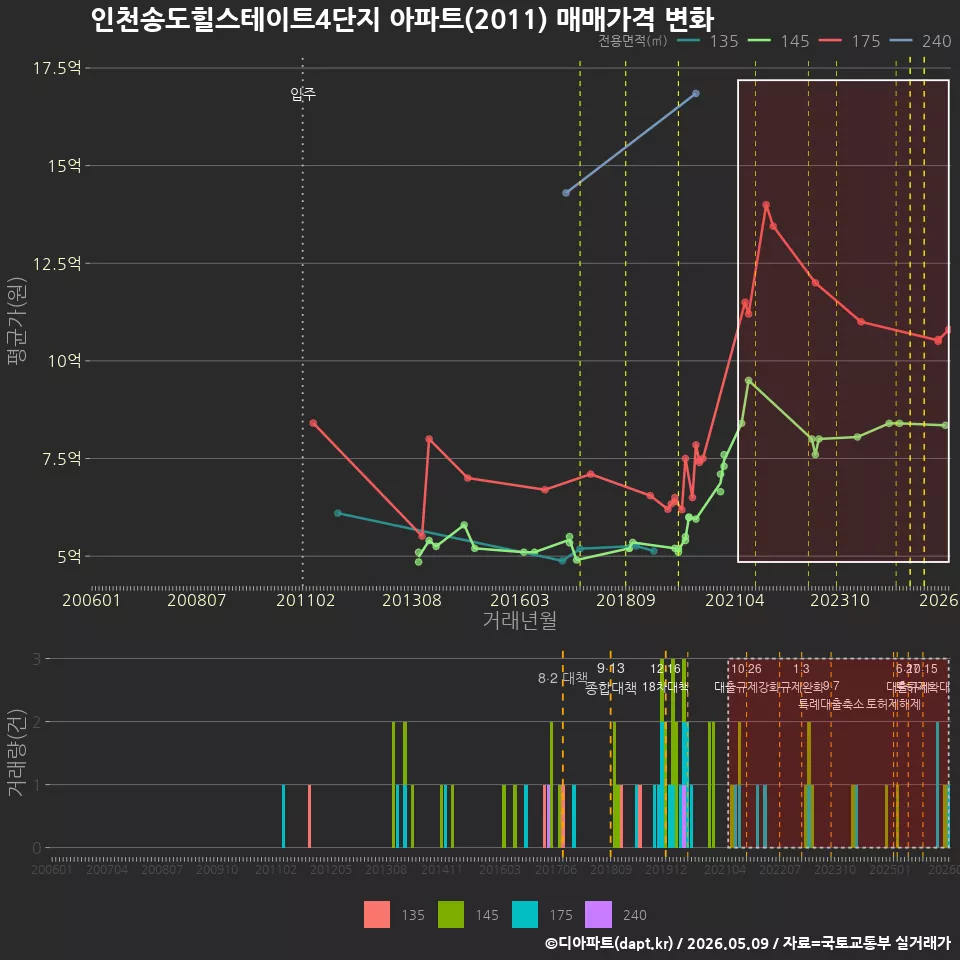Viewport: 960px width, 960px height.
Task: Click the chart title 인천송도힐스테이트4단지 아파트(2011) 매매가격 변화
Action: (402, 20)
